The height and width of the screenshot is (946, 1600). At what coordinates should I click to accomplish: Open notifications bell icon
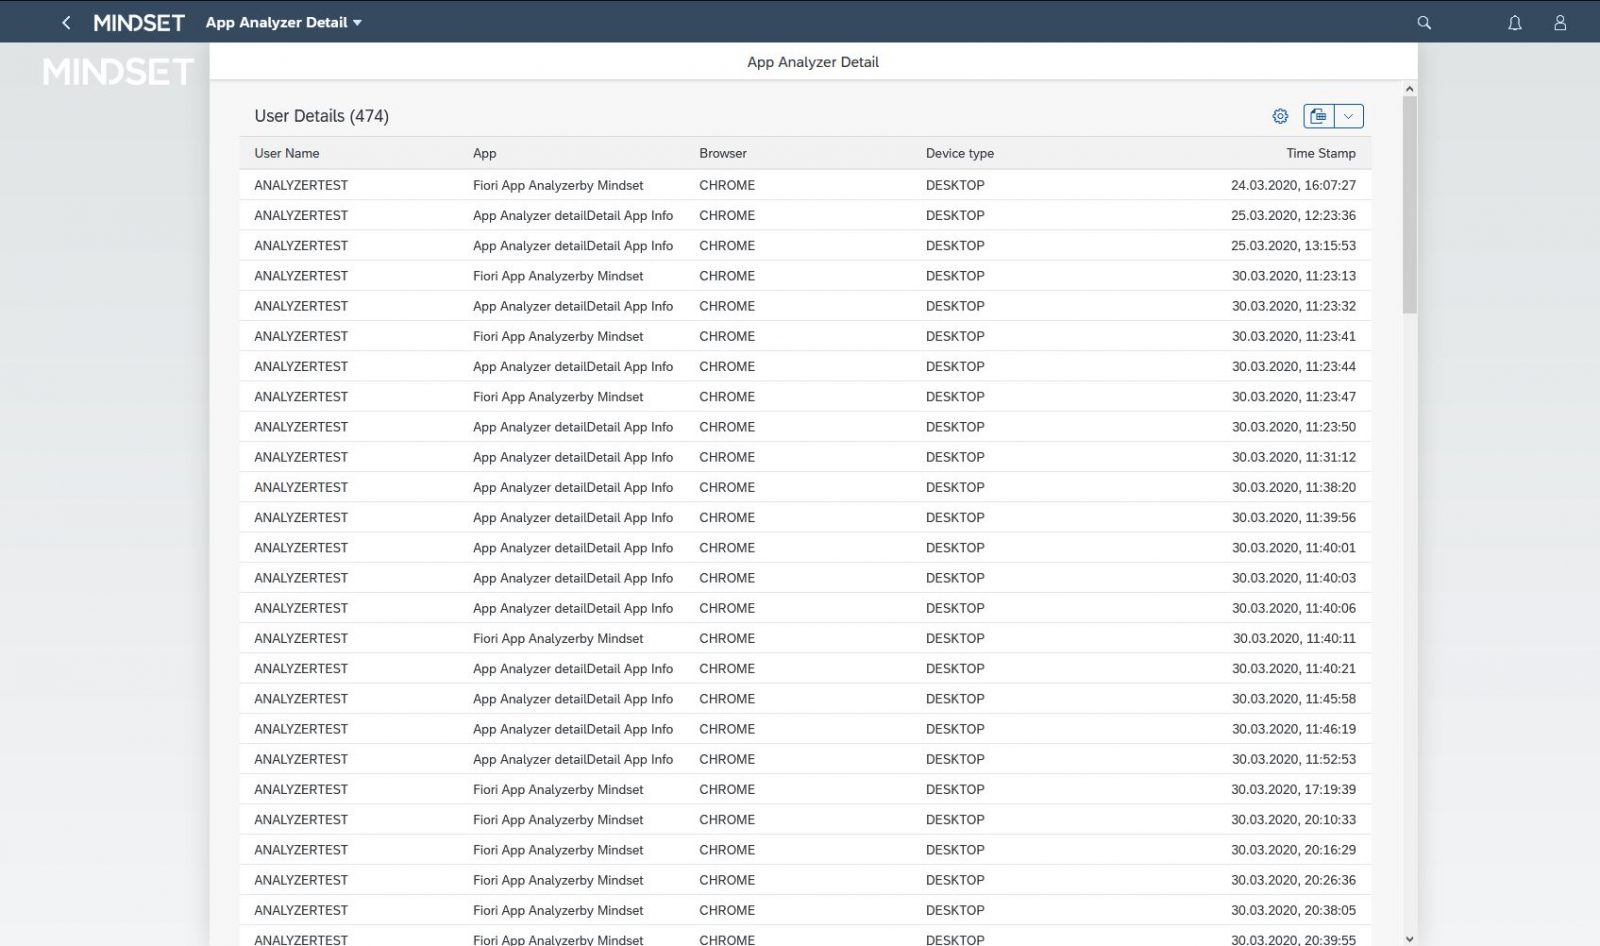[x=1515, y=22]
